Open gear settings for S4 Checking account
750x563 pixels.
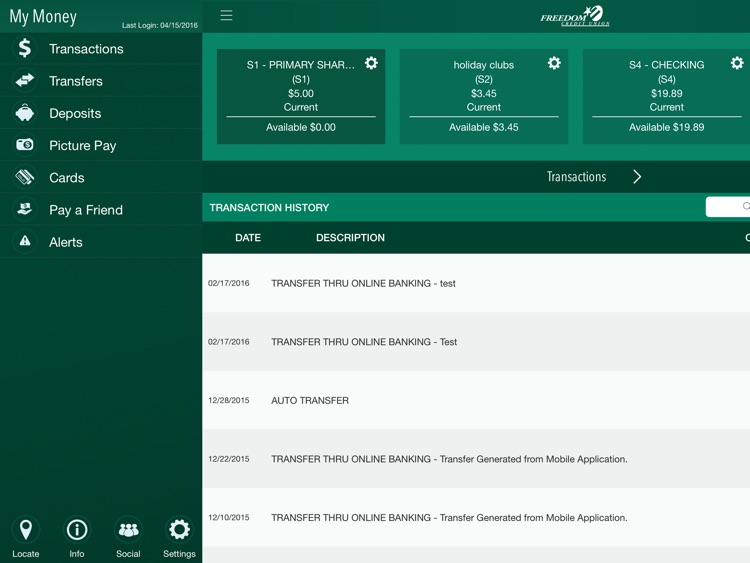pyautogui.click(x=737, y=63)
